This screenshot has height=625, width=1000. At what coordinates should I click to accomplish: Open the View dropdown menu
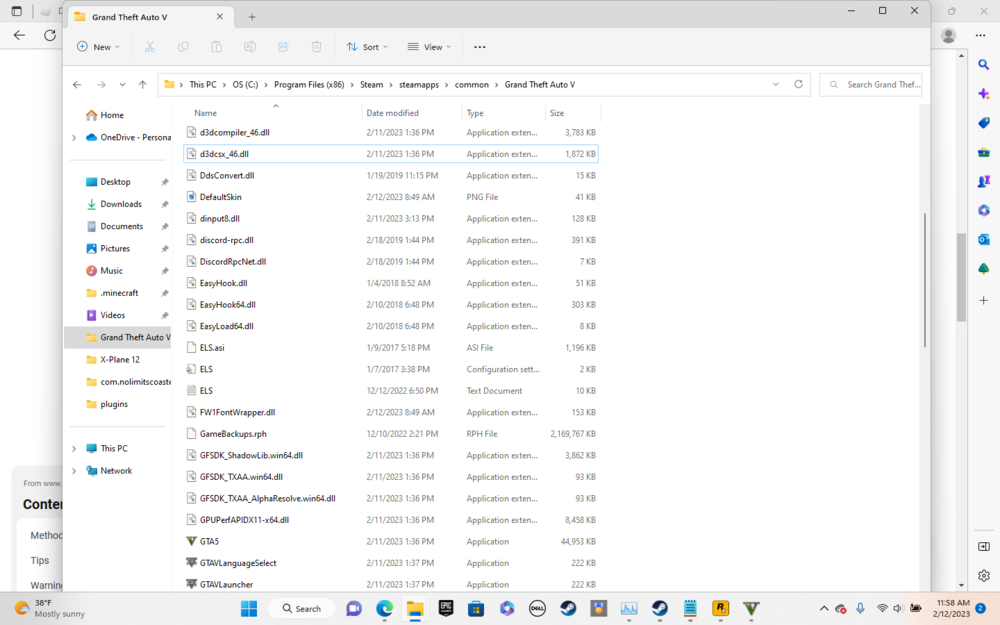coord(430,46)
